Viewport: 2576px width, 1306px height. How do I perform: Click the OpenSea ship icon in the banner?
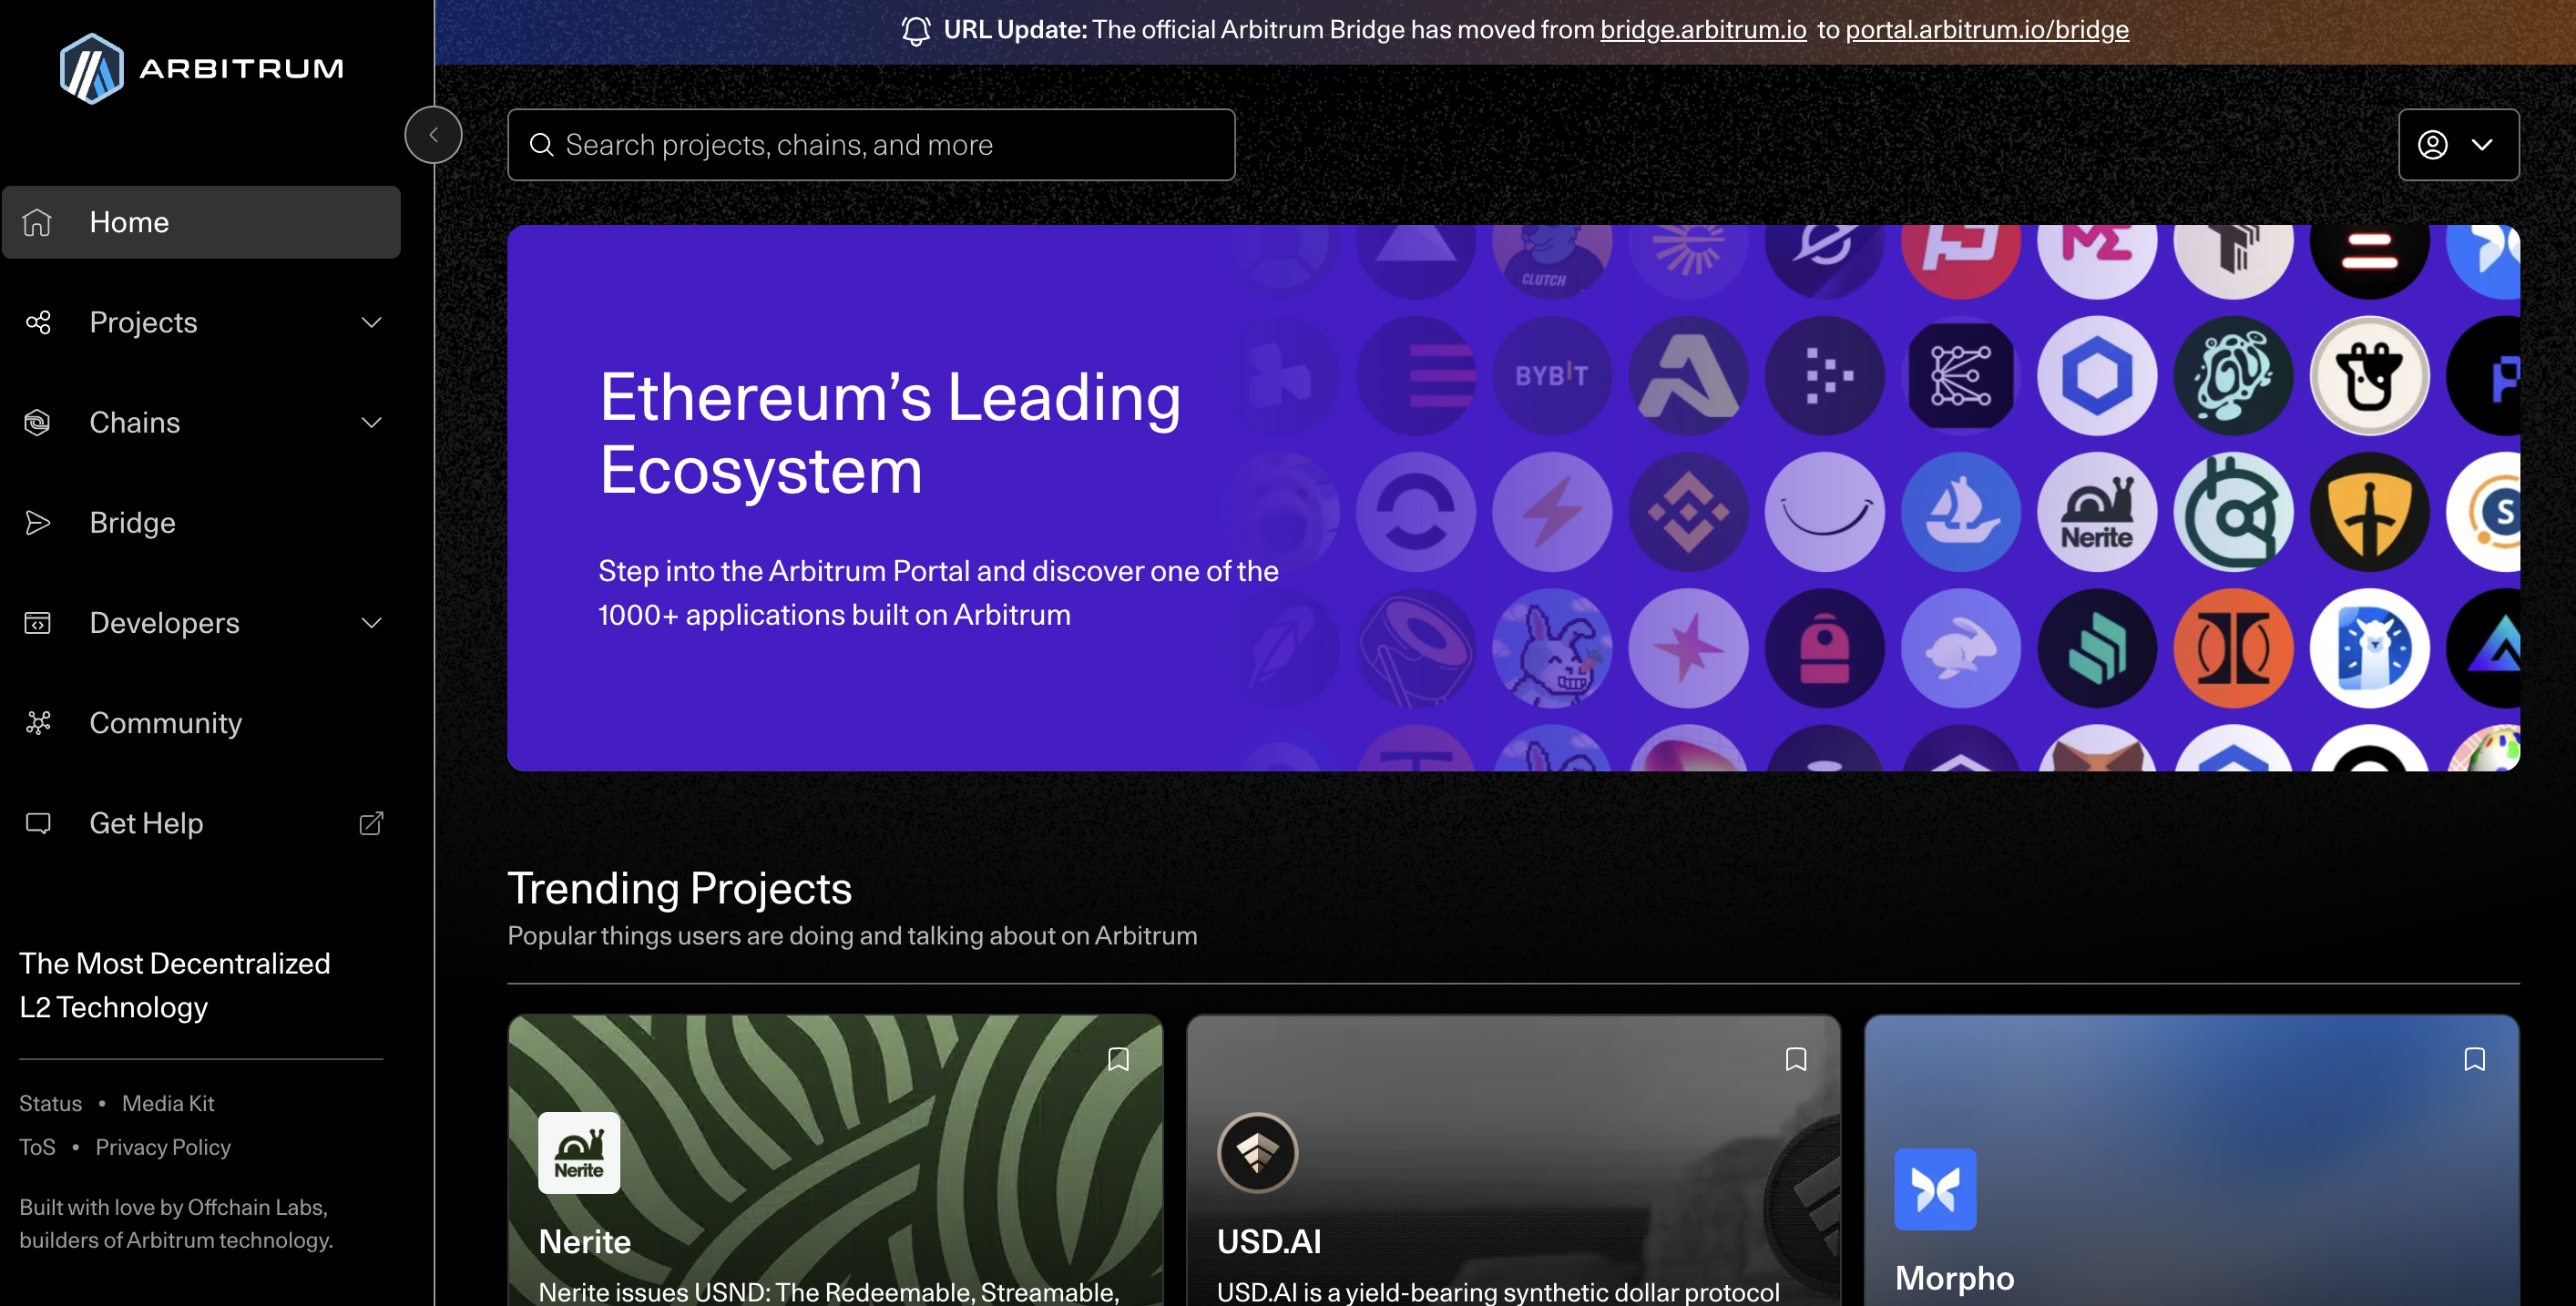(1960, 512)
